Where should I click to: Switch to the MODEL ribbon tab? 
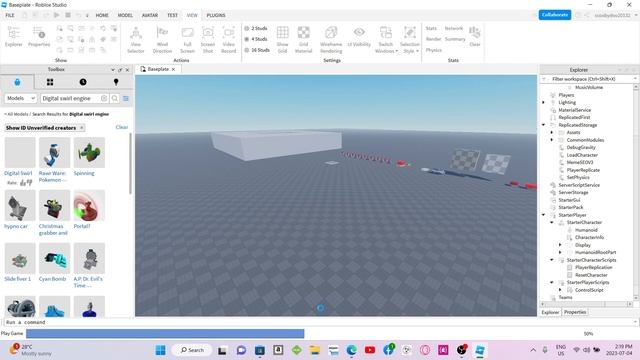click(125, 15)
